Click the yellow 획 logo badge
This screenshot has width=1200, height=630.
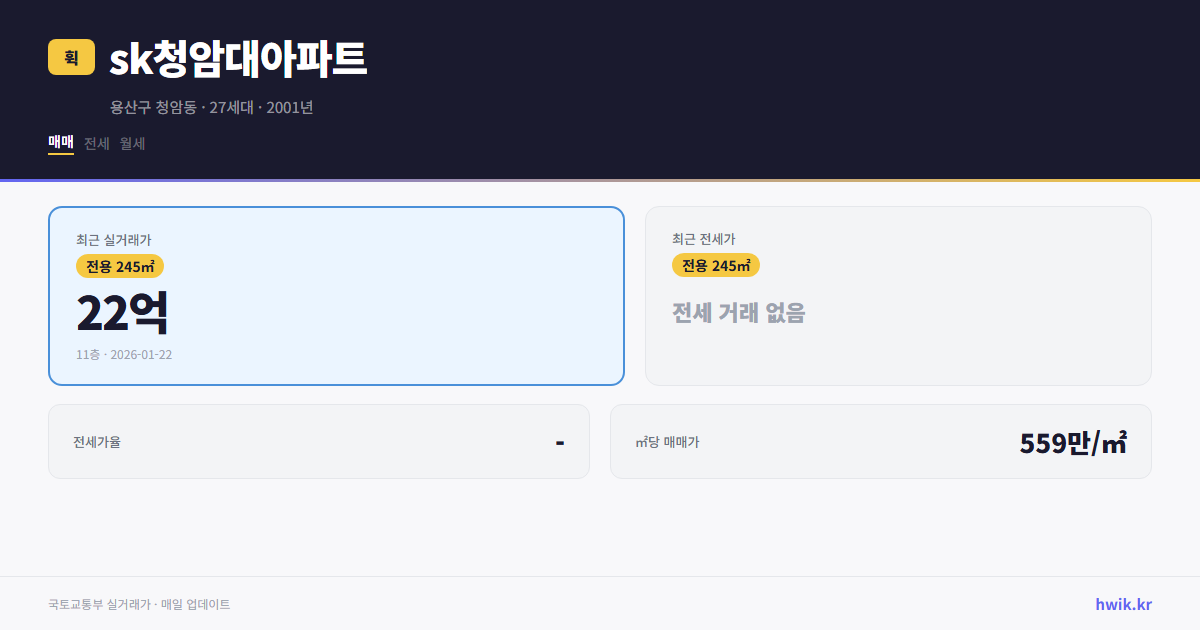pos(69,58)
